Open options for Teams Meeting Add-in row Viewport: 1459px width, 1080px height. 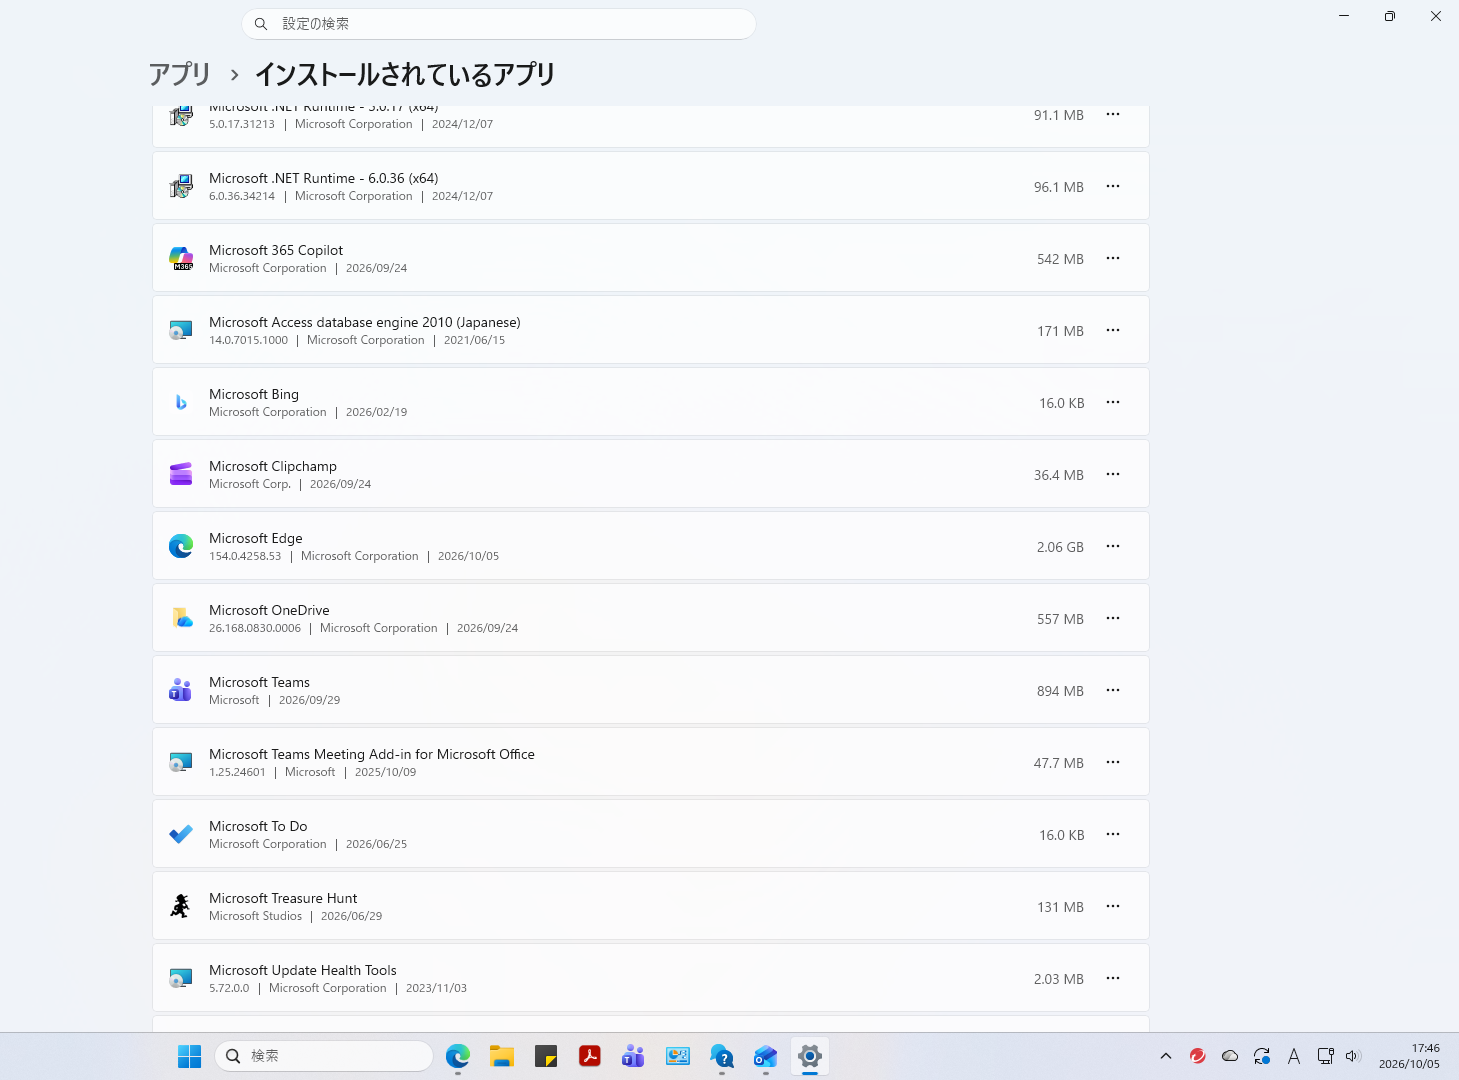tap(1113, 762)
